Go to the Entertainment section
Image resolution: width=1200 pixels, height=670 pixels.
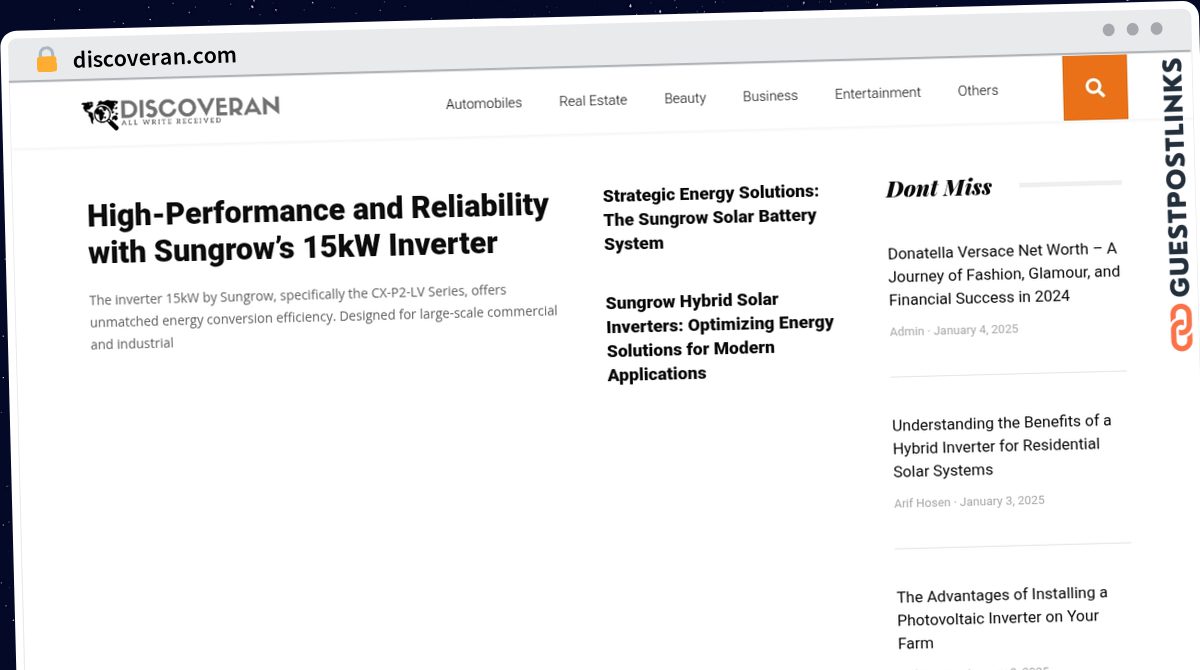(878, 93)
